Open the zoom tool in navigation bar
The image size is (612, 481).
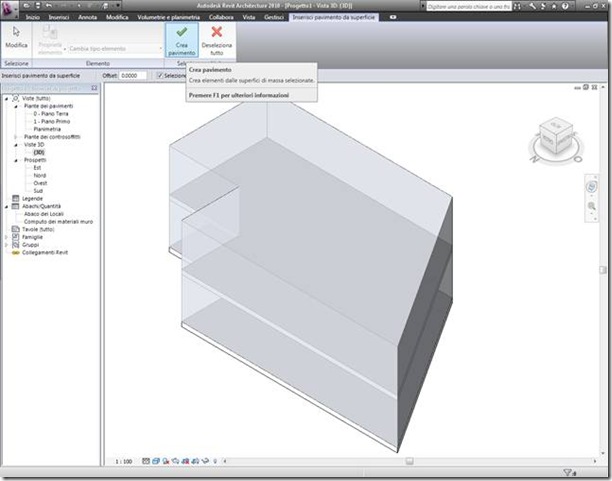(x=592, y=206)
